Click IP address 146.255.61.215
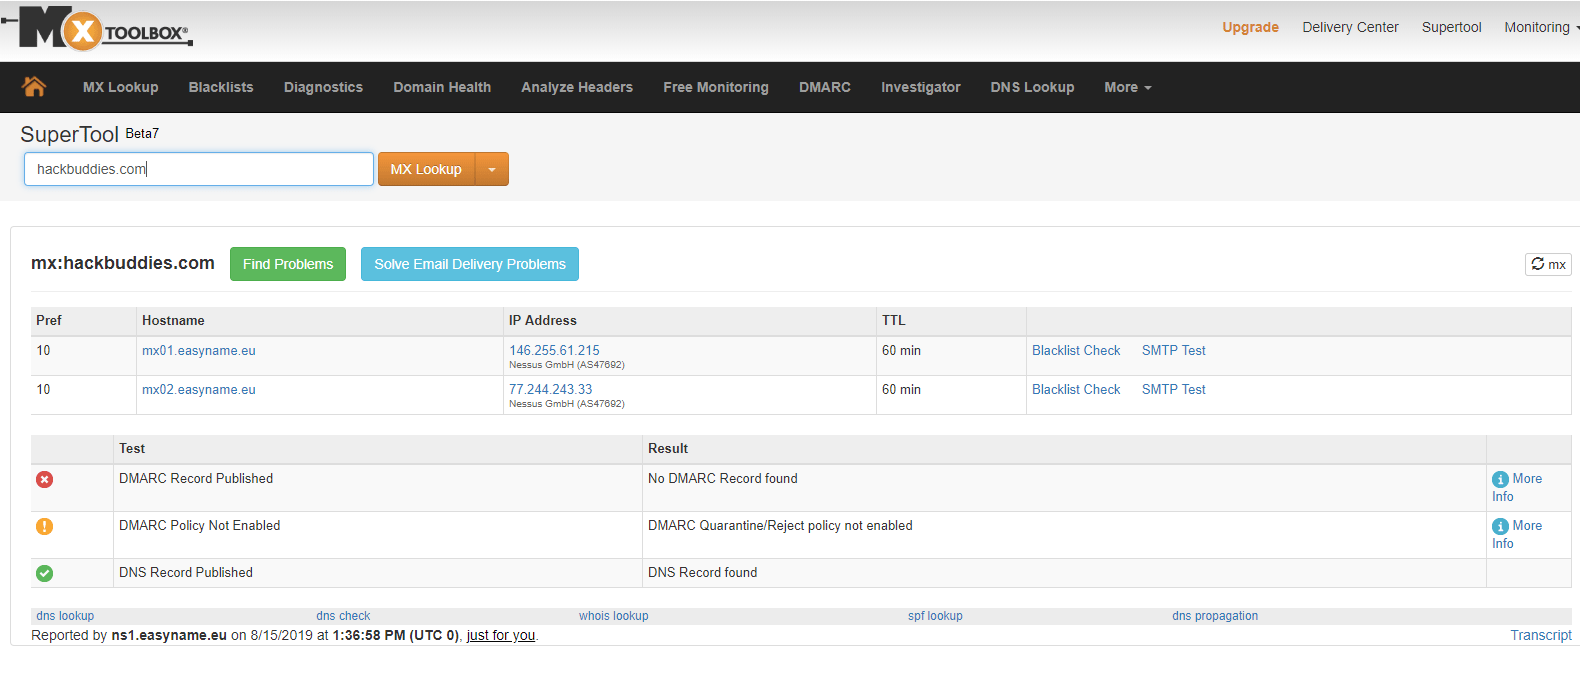The width and height of the screenshot is (1580, 679). click(554, 351)
